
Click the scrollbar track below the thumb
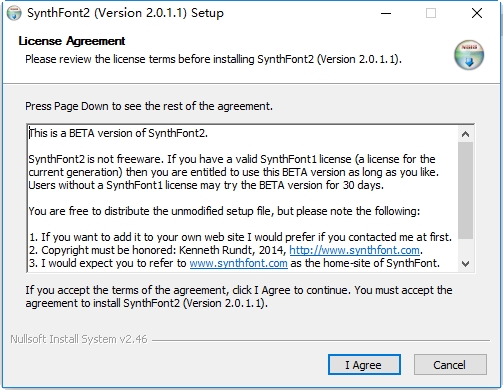point(465,247)
